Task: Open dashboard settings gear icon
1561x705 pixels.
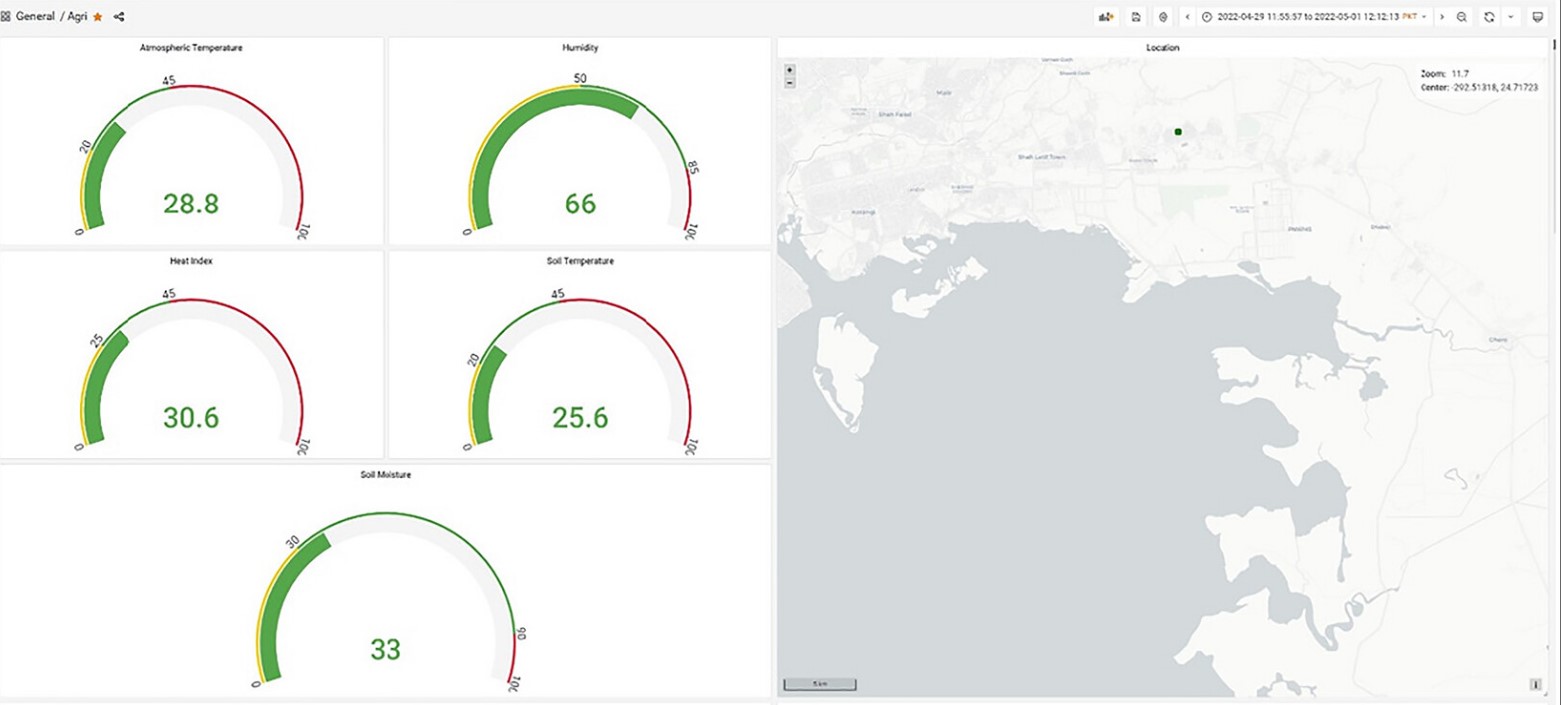Action: tap(1162, 17)
